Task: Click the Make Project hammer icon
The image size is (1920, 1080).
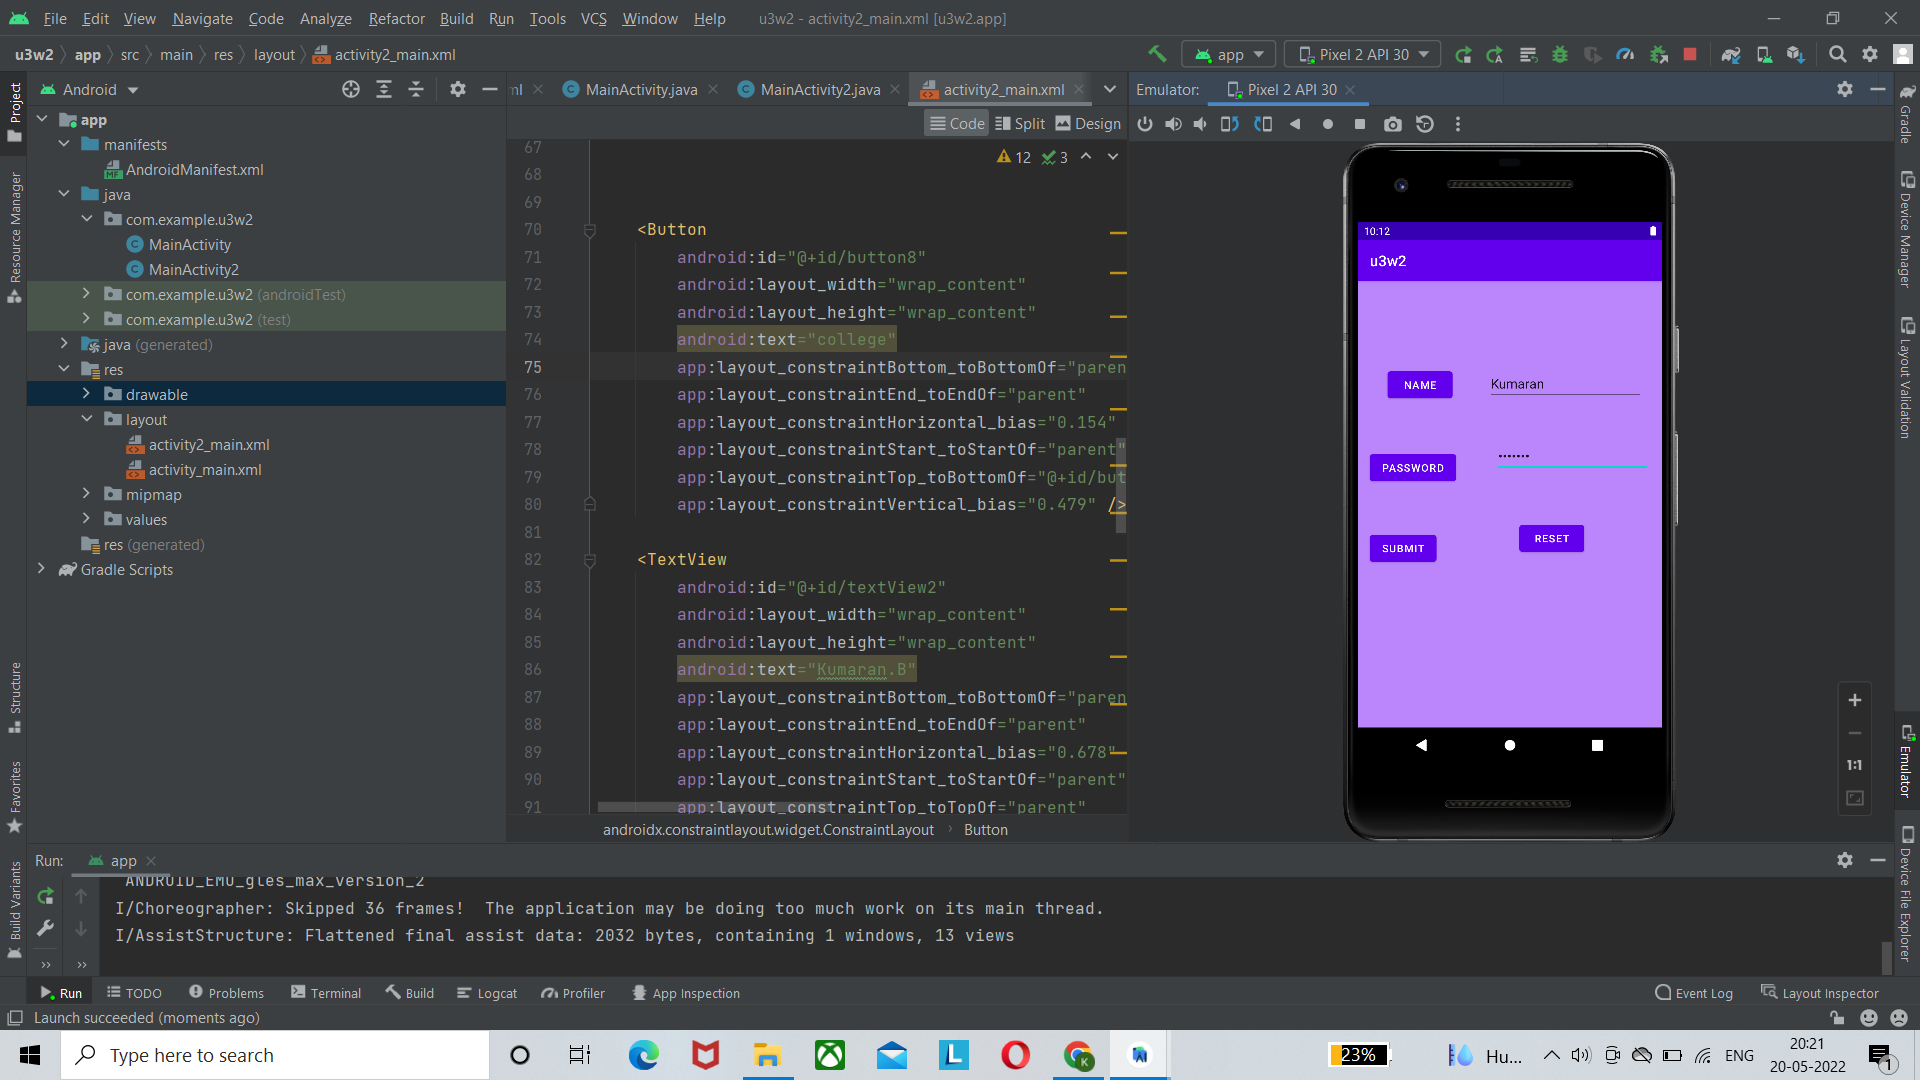Action: coord(1157,54)
